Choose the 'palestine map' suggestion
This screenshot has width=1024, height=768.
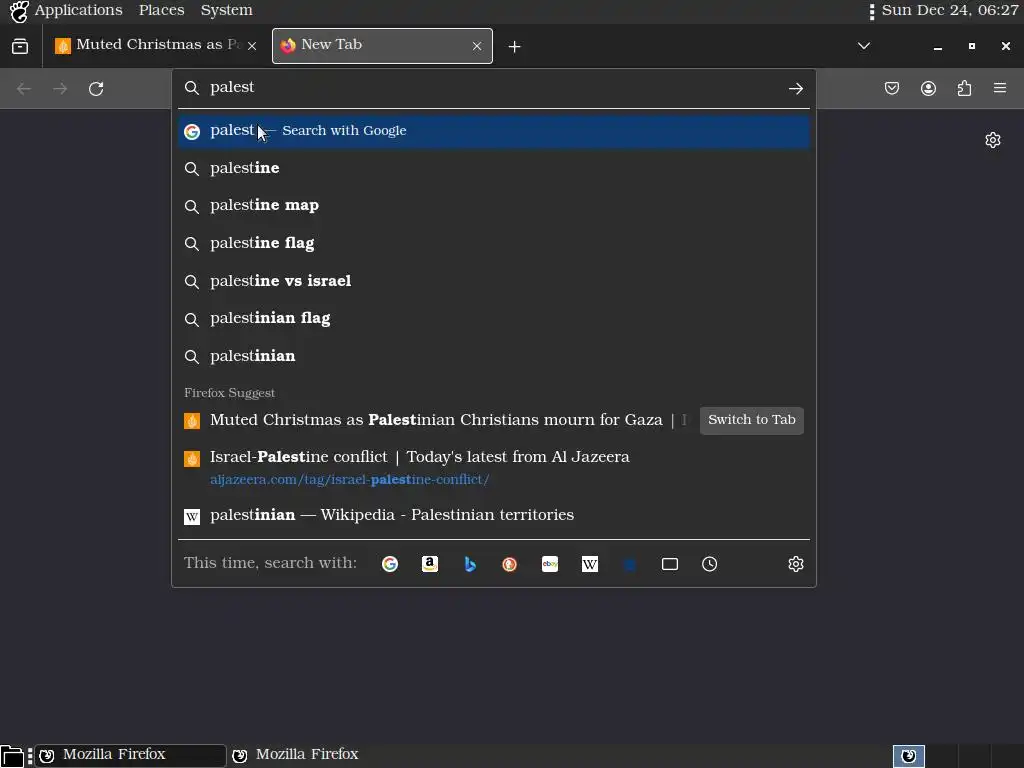click(494, 206)
